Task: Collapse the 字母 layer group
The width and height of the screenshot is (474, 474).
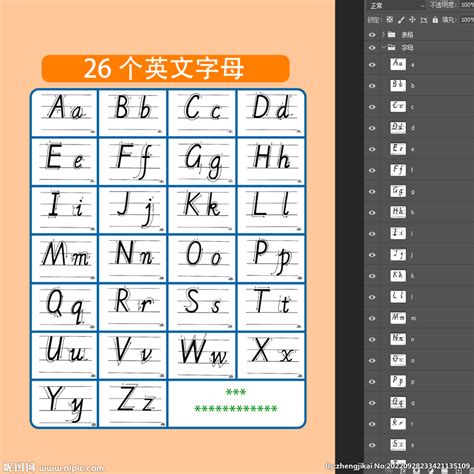Action: pos(383,47)
